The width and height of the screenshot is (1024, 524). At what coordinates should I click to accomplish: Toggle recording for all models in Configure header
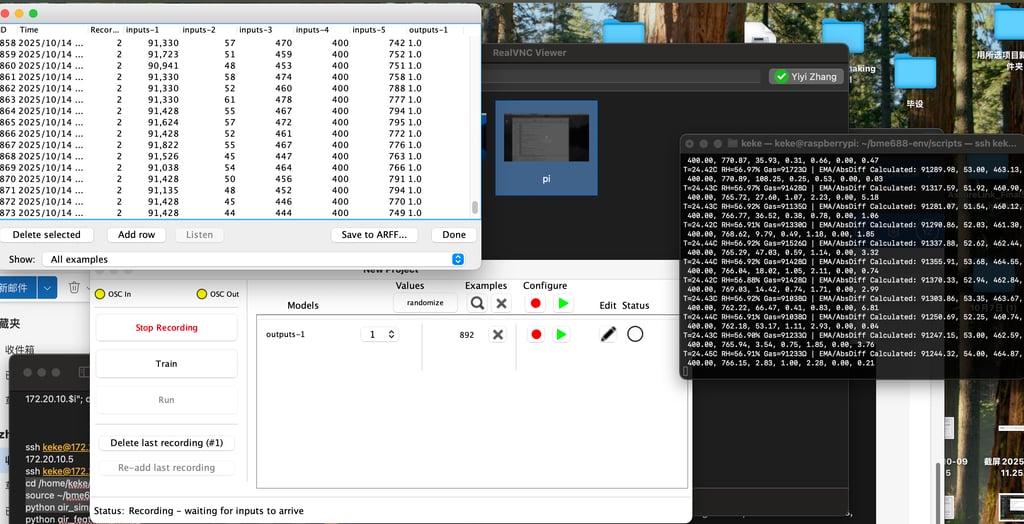[536, 303]
